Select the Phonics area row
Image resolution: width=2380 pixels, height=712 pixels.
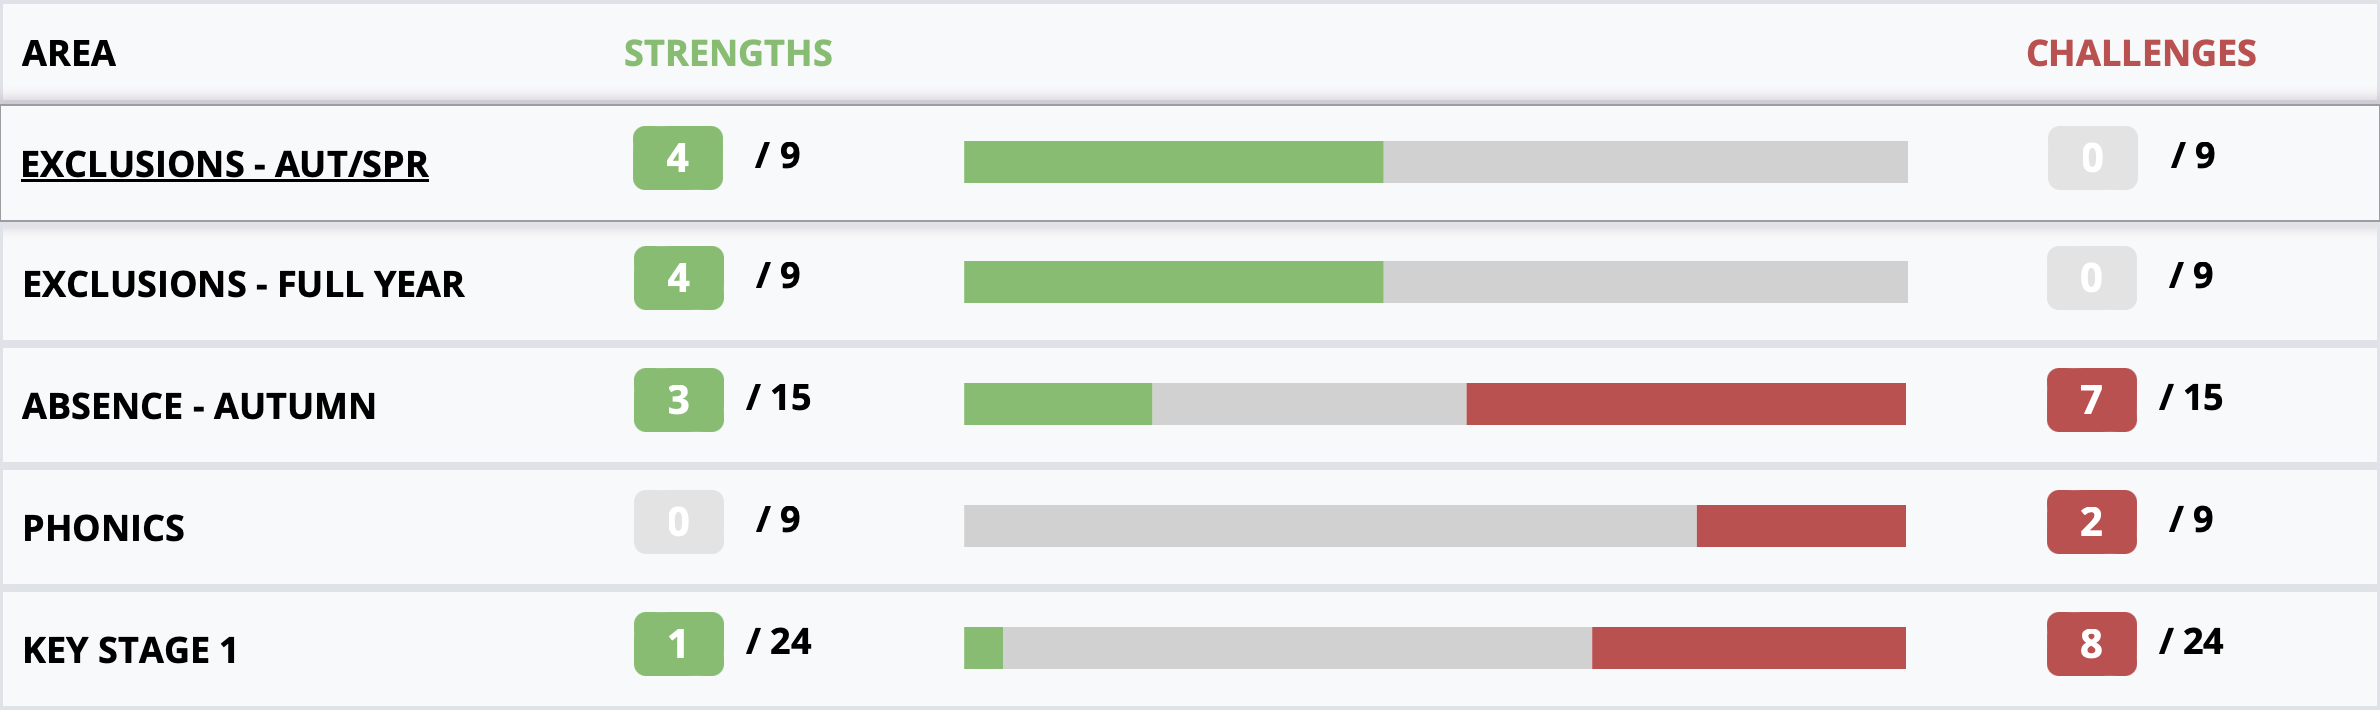(1190, 527)
